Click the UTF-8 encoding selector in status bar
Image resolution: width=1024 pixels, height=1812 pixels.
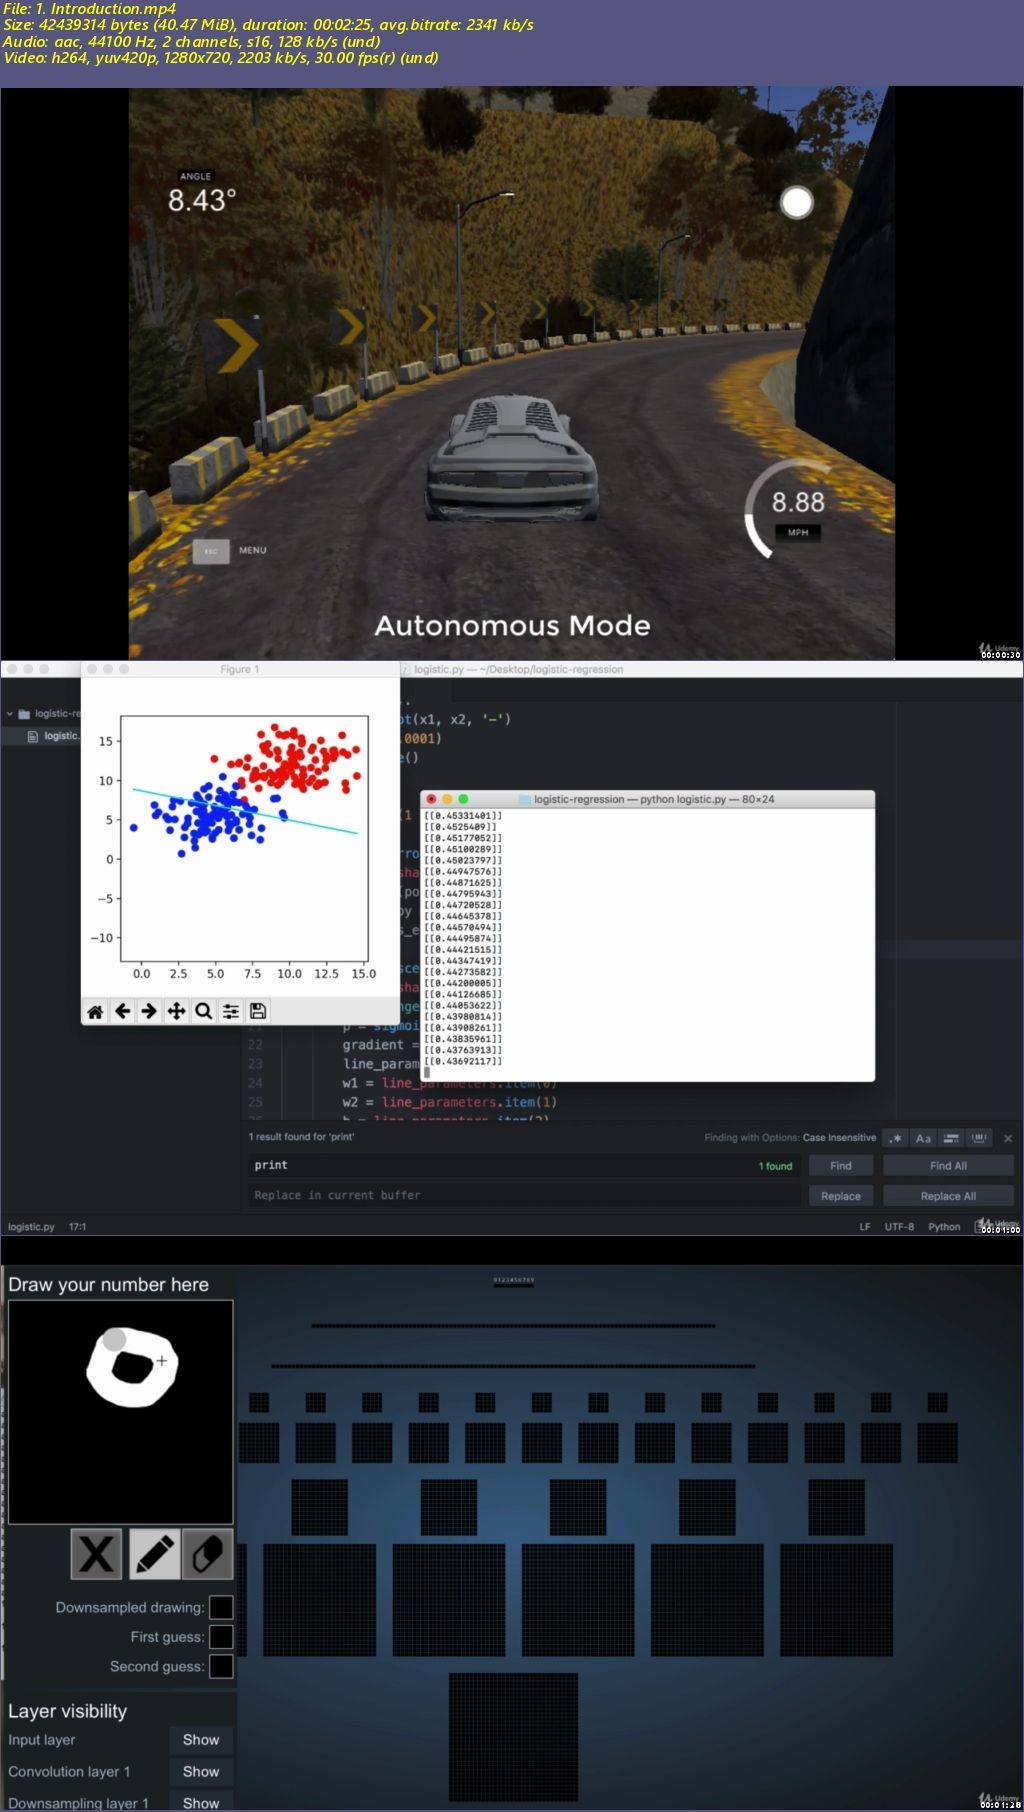[x=899, y=1227]
